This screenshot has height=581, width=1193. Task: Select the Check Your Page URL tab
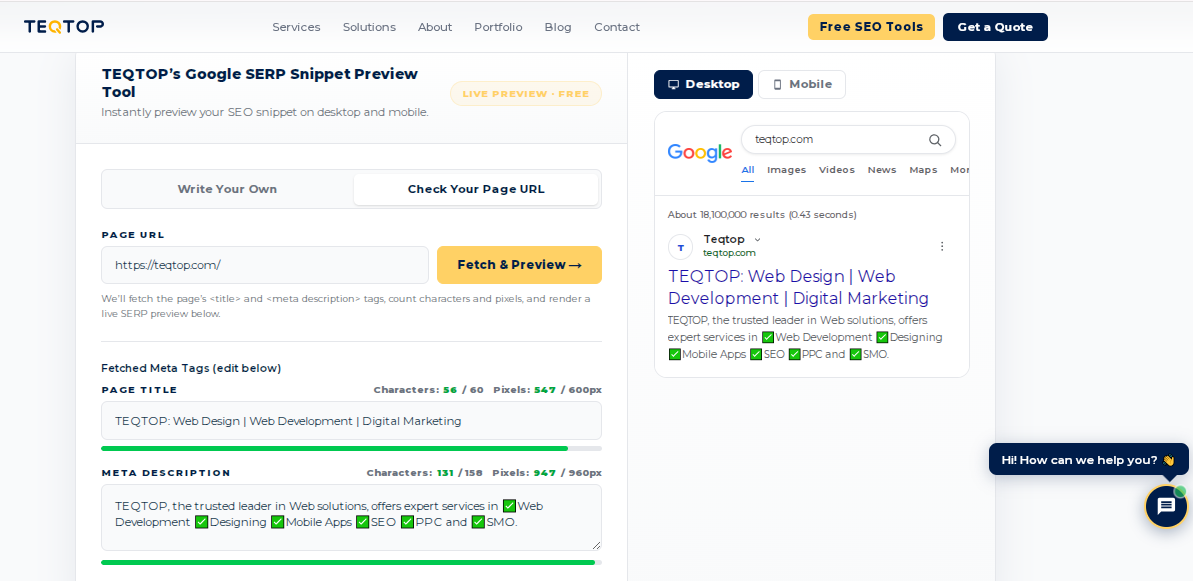click(476, 189)
